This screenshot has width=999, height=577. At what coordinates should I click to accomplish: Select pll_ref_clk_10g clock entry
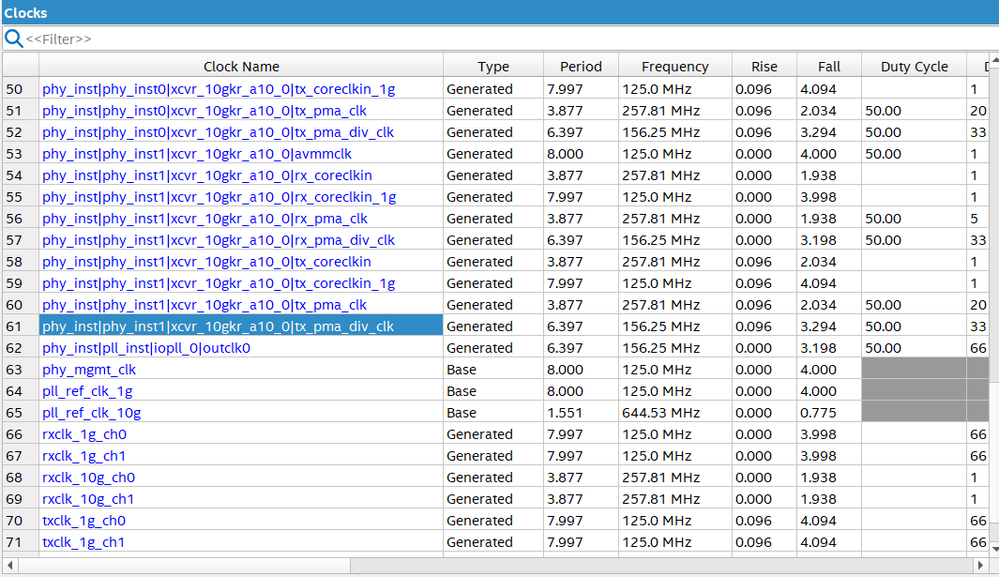[x=91, y=413]
